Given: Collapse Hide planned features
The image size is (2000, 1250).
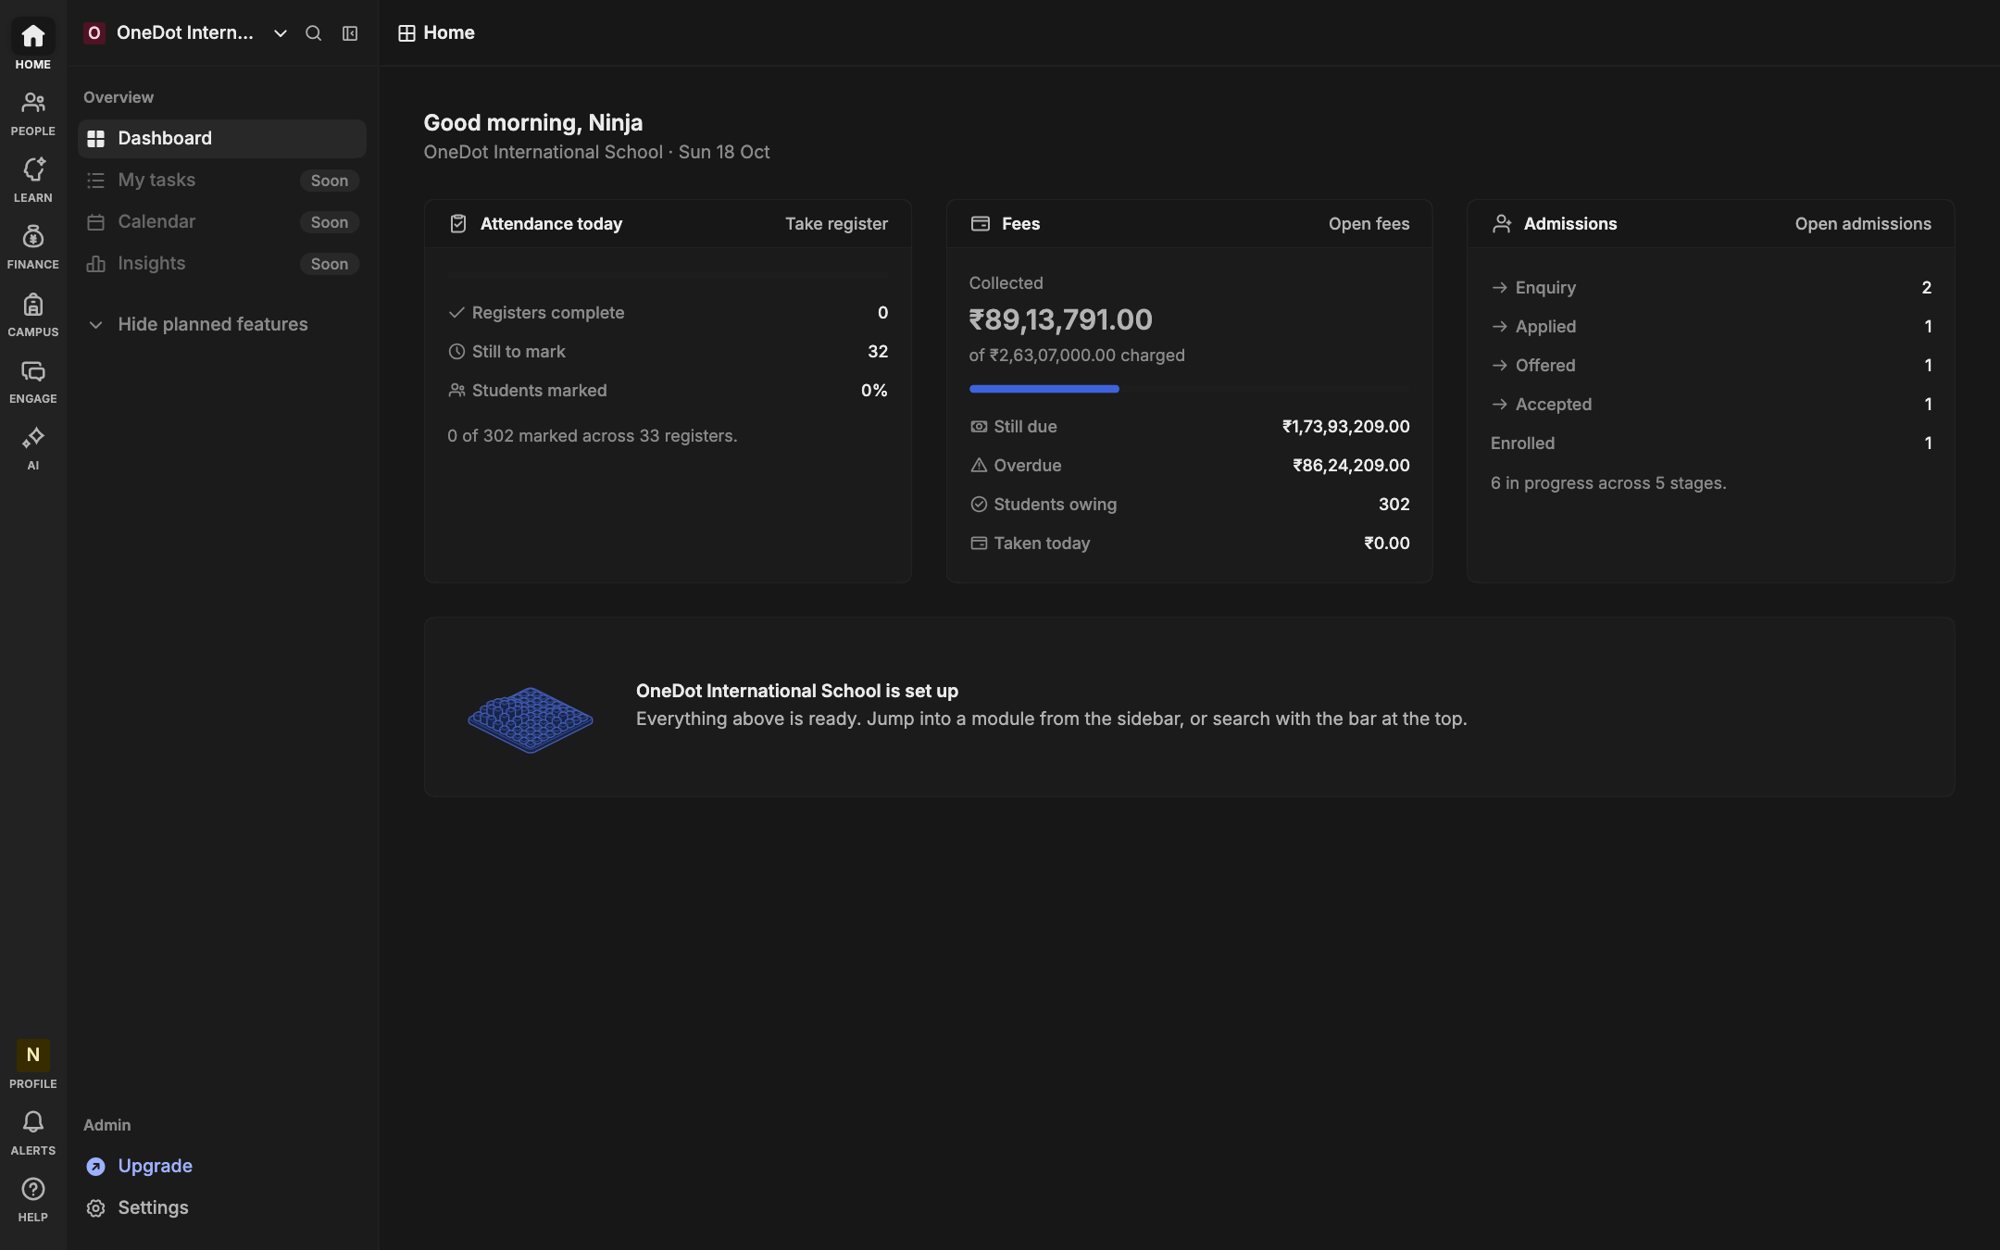Looking at the screenshot, I should (222, 324).
